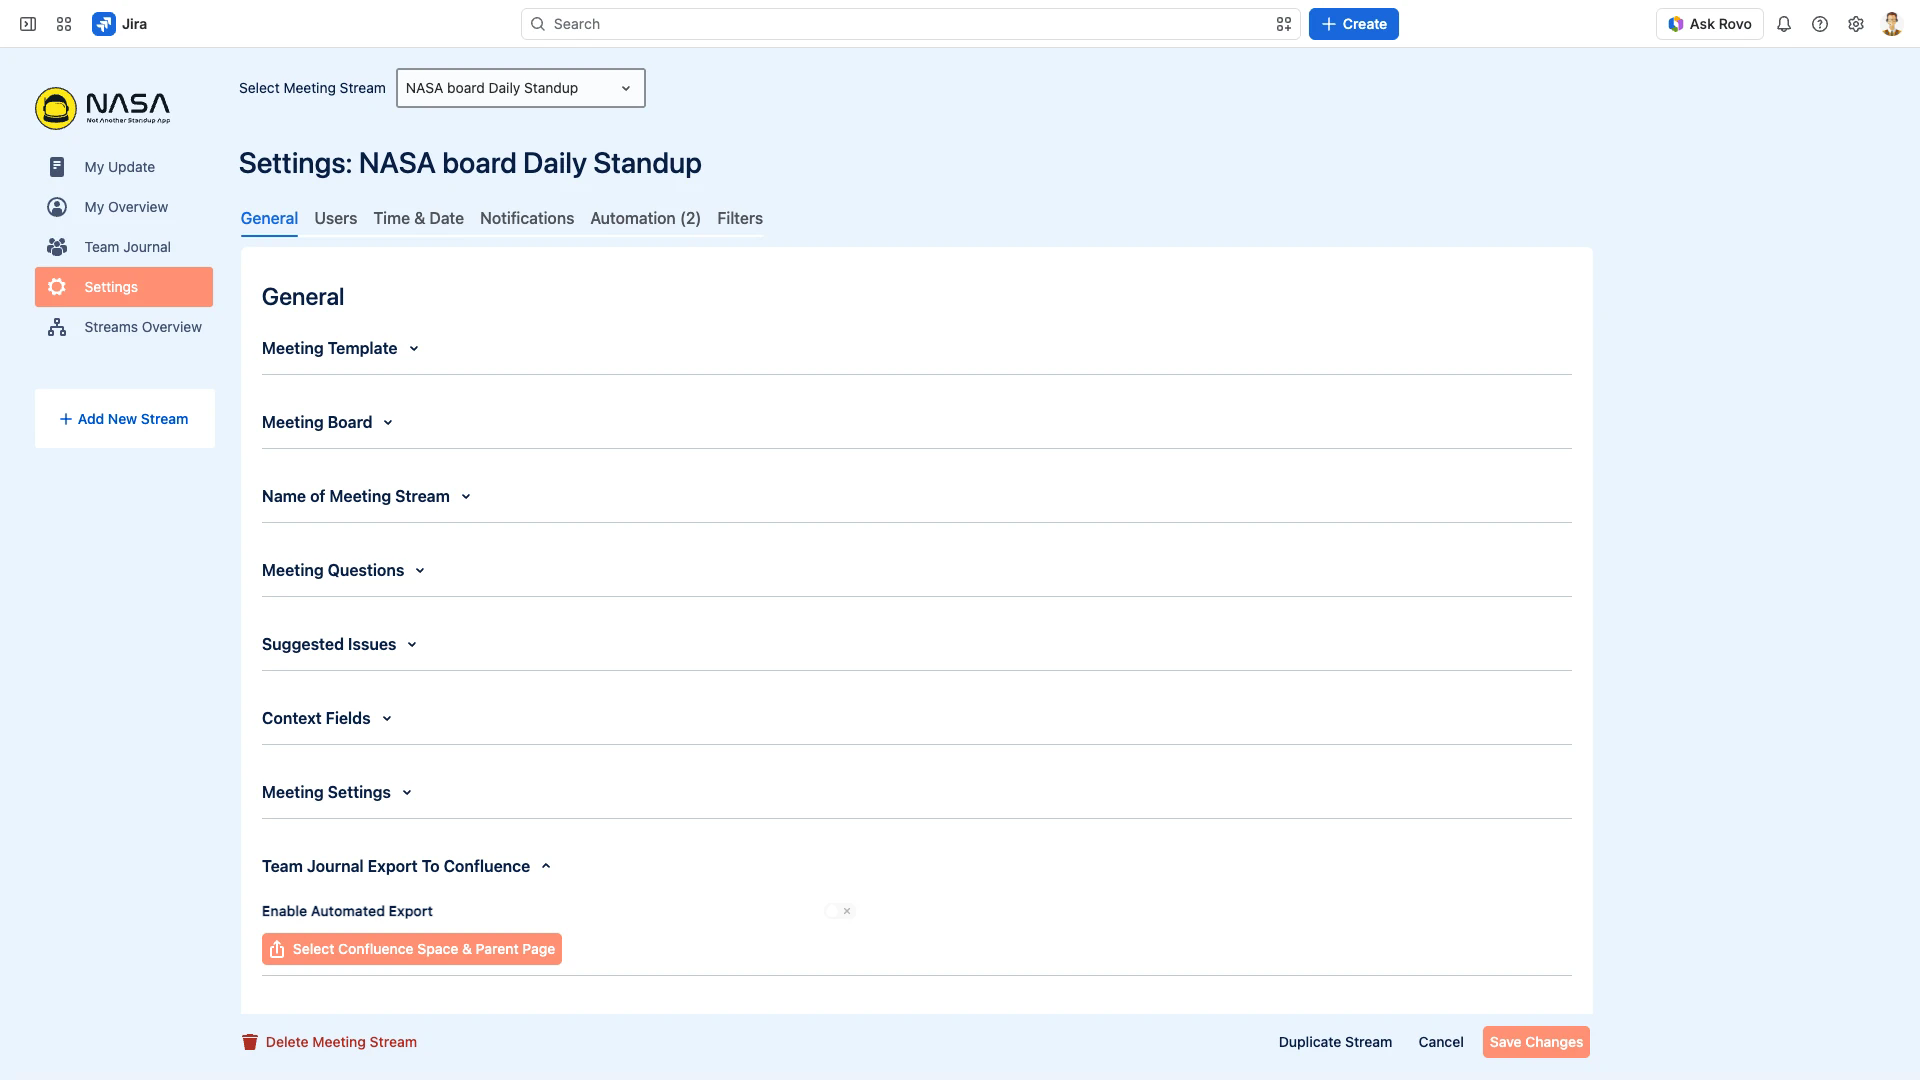Click the My Overview person icon
Viewport: 1920px width, 1080px height.
click(x=57, y=207)
